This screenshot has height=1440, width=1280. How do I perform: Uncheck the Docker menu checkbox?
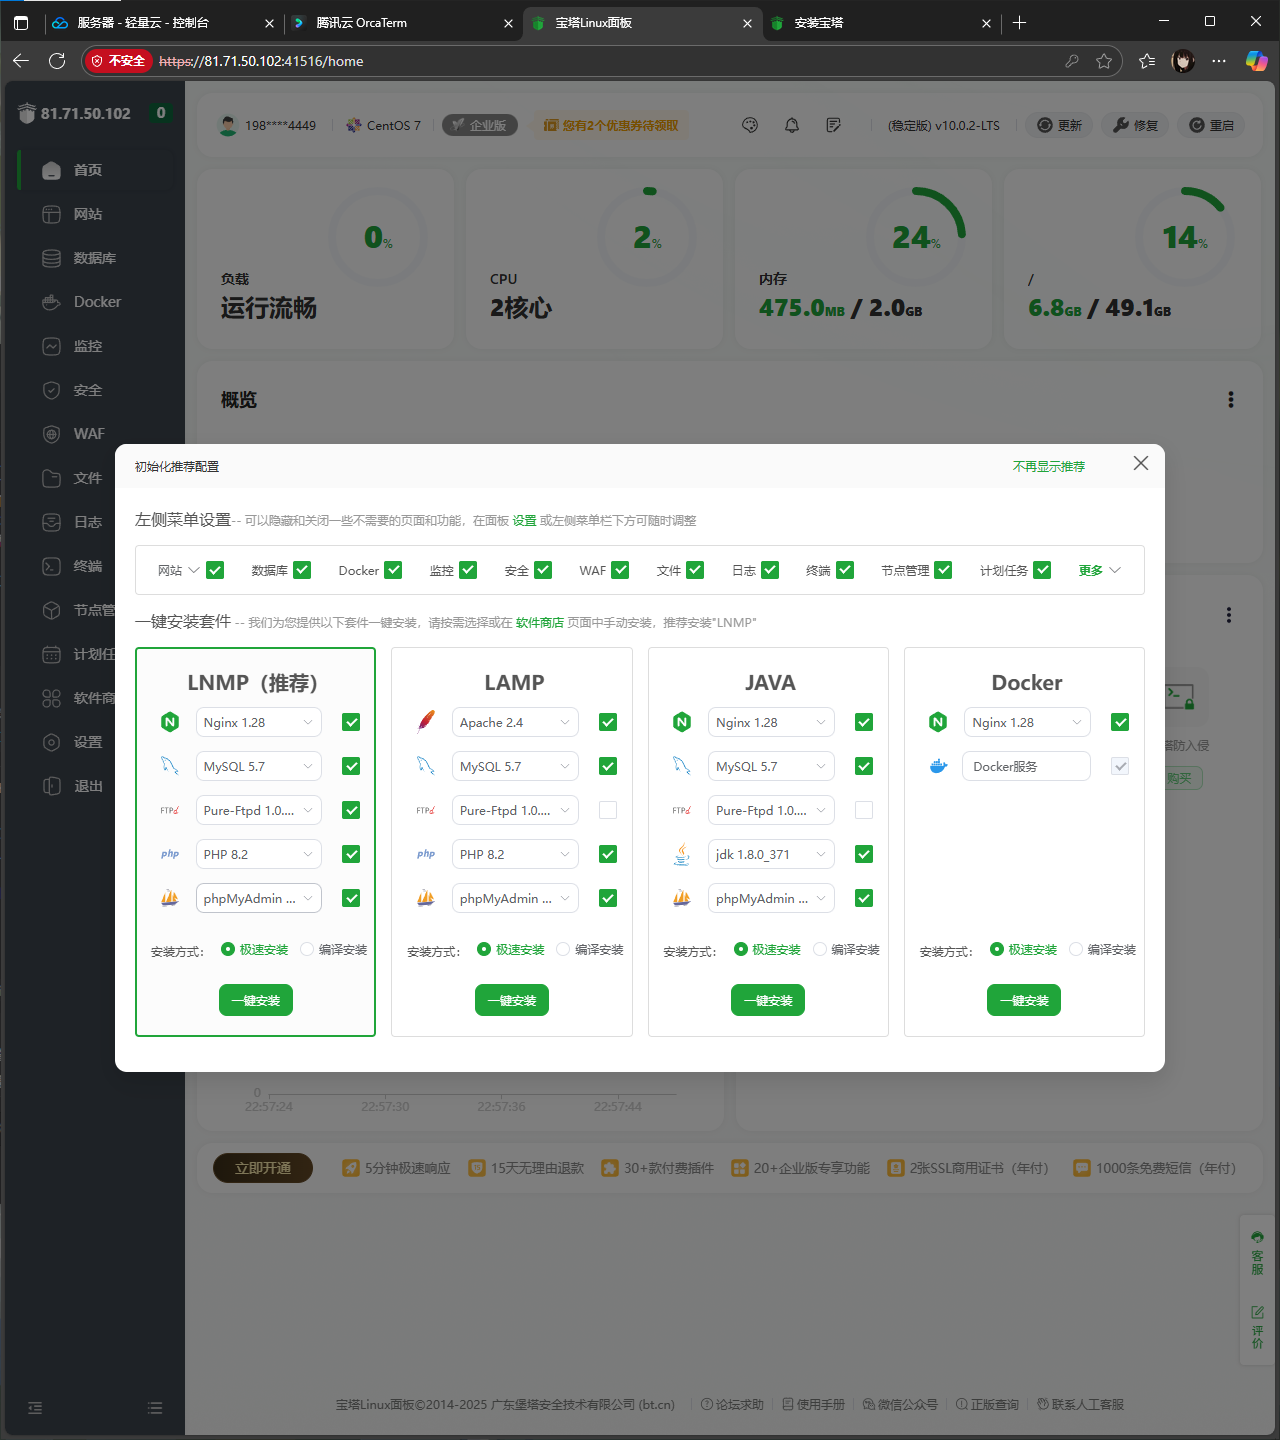pos(393,570)
